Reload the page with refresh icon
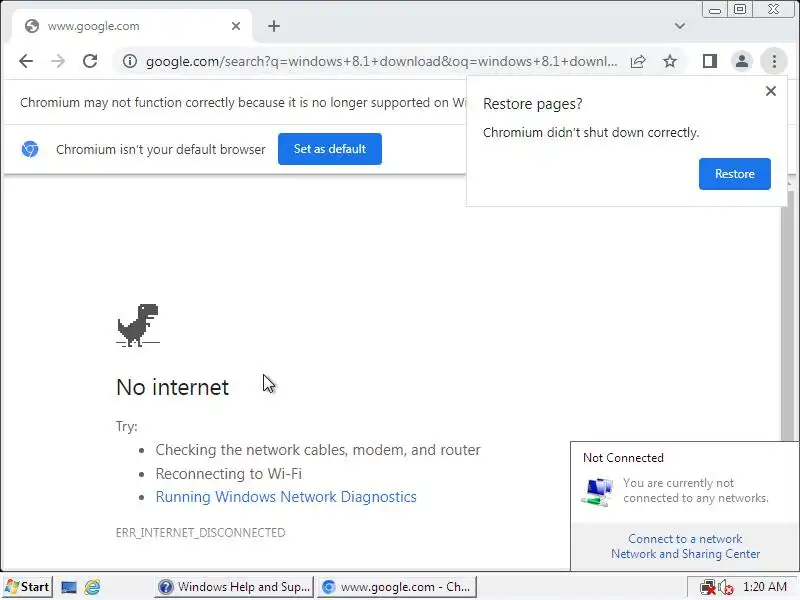800x600 pixels. [x=90, y=61]
